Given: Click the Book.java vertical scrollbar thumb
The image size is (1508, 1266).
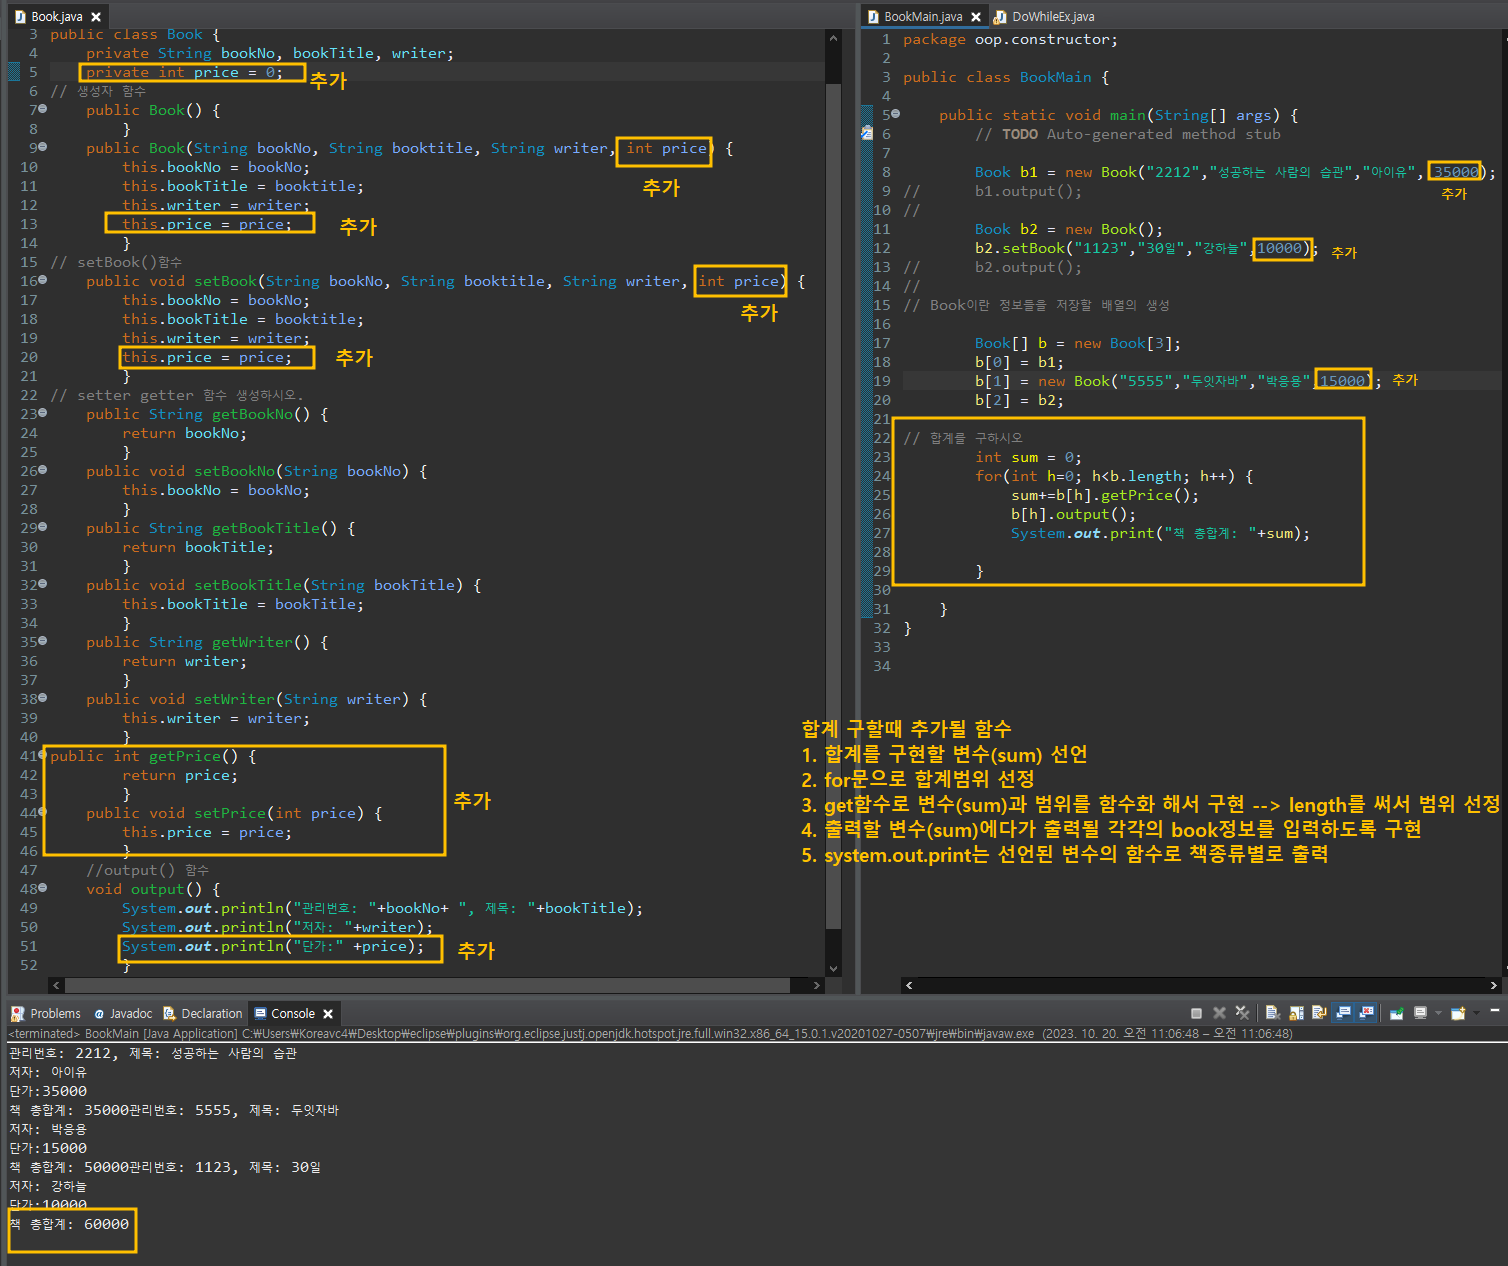Looking at the screenshot, I should (833, 506).
